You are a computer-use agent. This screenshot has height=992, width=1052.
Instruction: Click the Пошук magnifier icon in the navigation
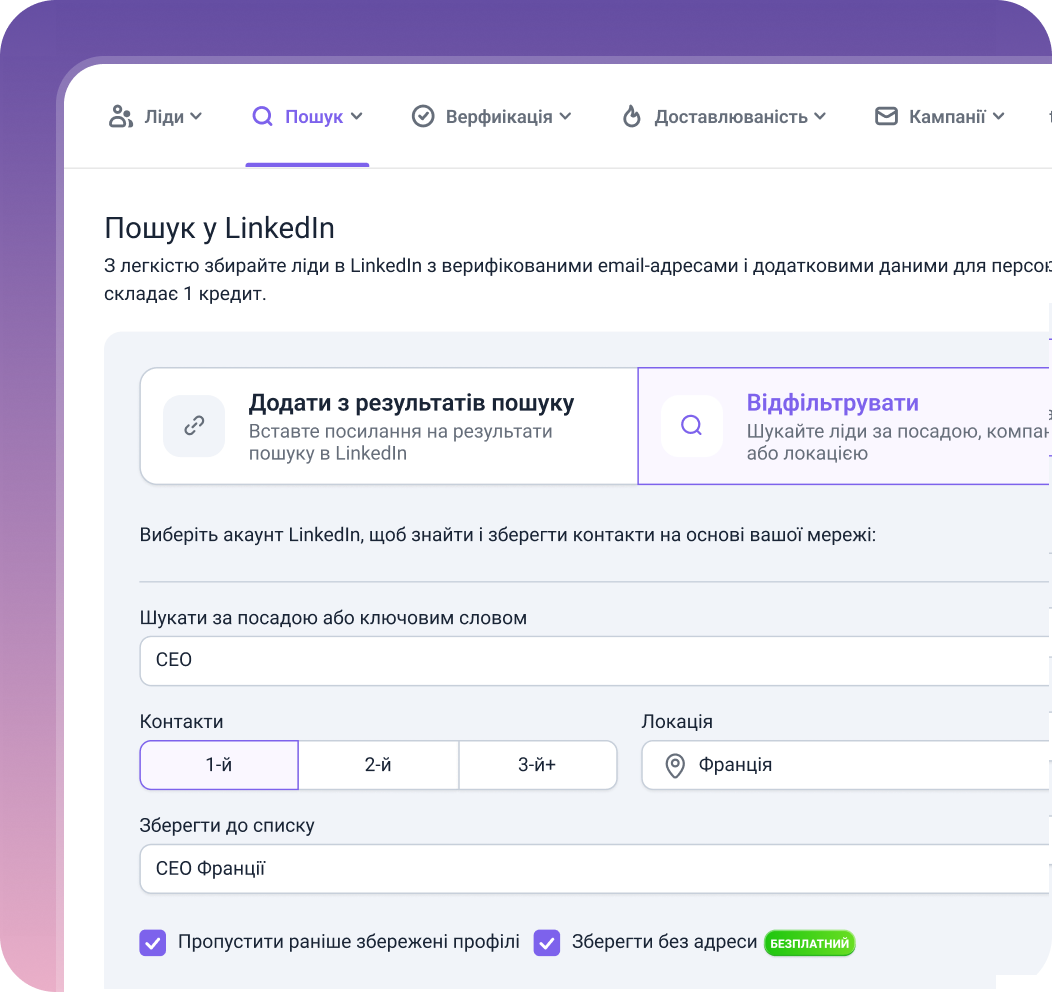coord(262,117)
